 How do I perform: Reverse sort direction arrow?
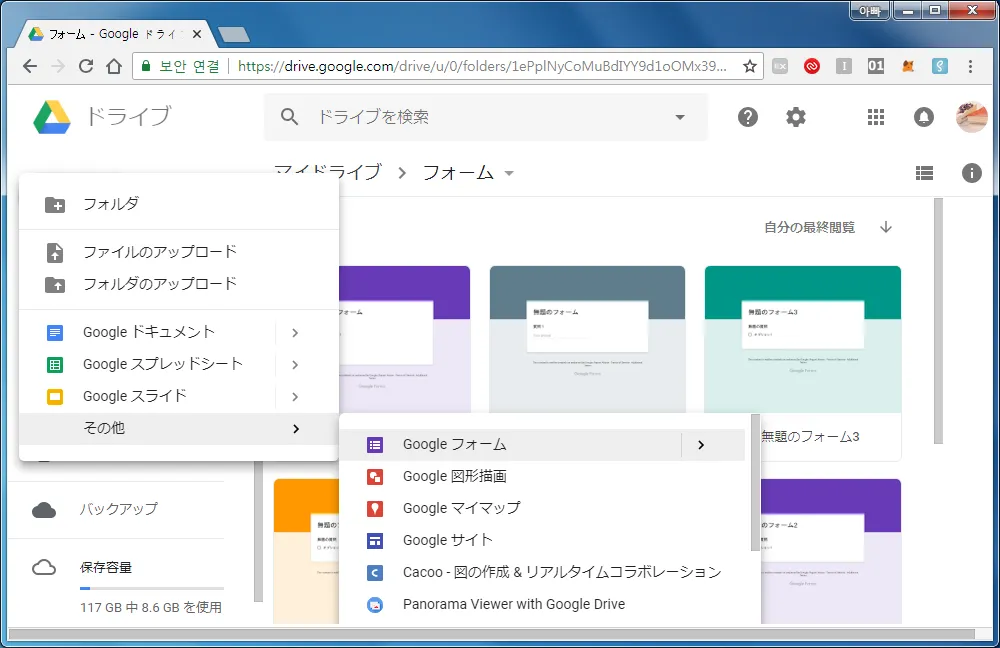tap(886, 227)
